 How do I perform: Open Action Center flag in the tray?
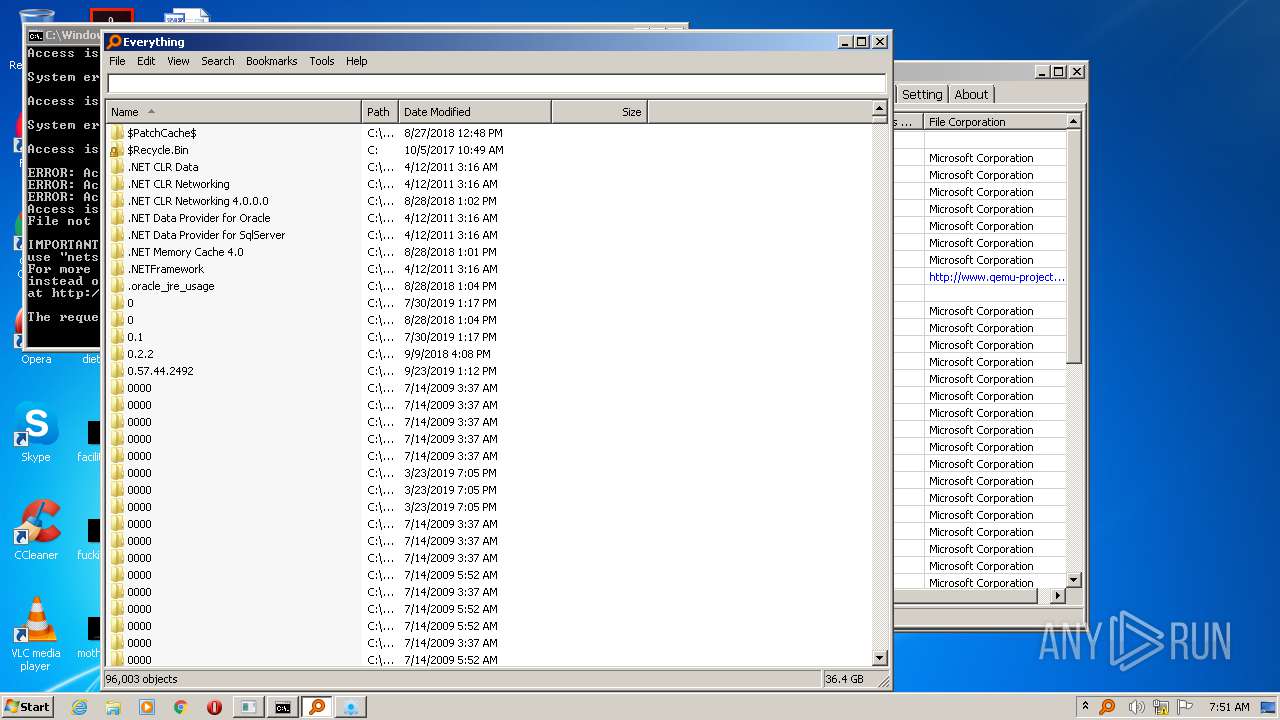pyautogui.click(x=1186, y=707)
